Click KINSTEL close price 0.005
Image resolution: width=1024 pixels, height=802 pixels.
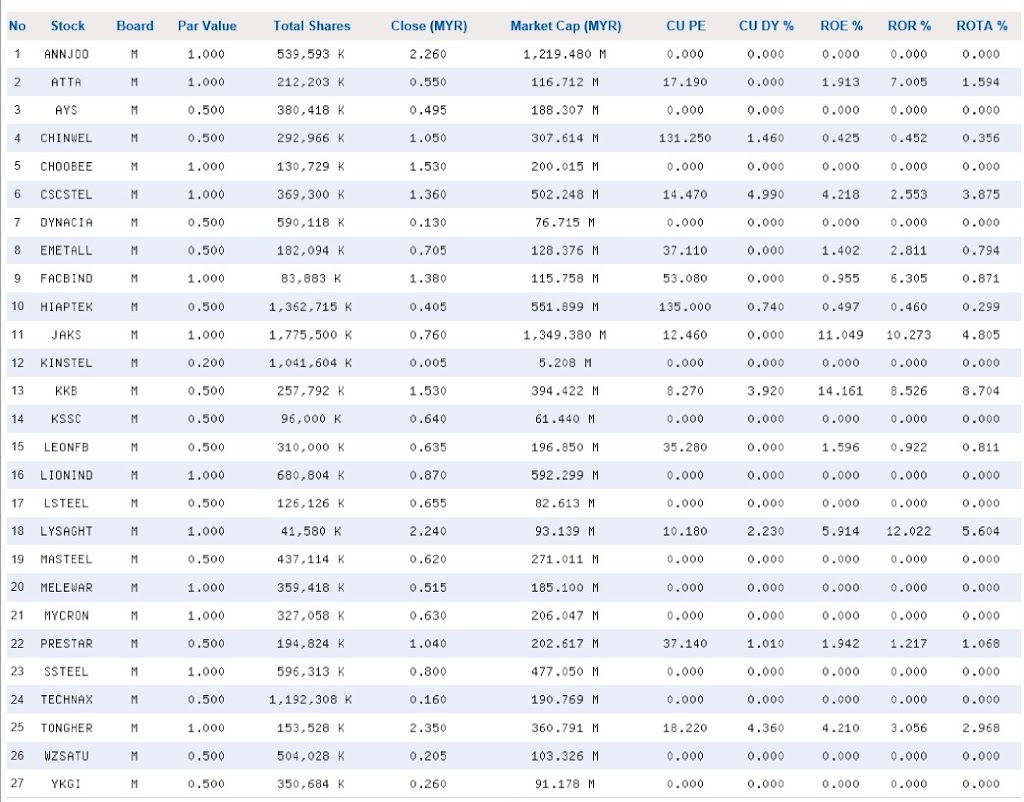pyautogui.click(x=428, y=363)
